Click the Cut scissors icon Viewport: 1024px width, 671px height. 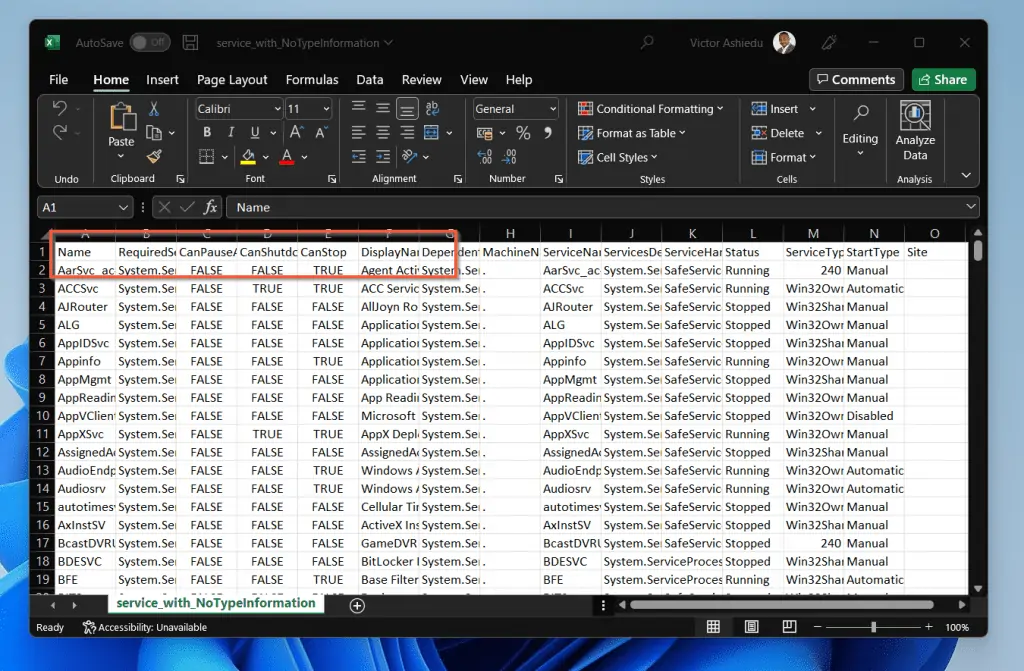154,108
